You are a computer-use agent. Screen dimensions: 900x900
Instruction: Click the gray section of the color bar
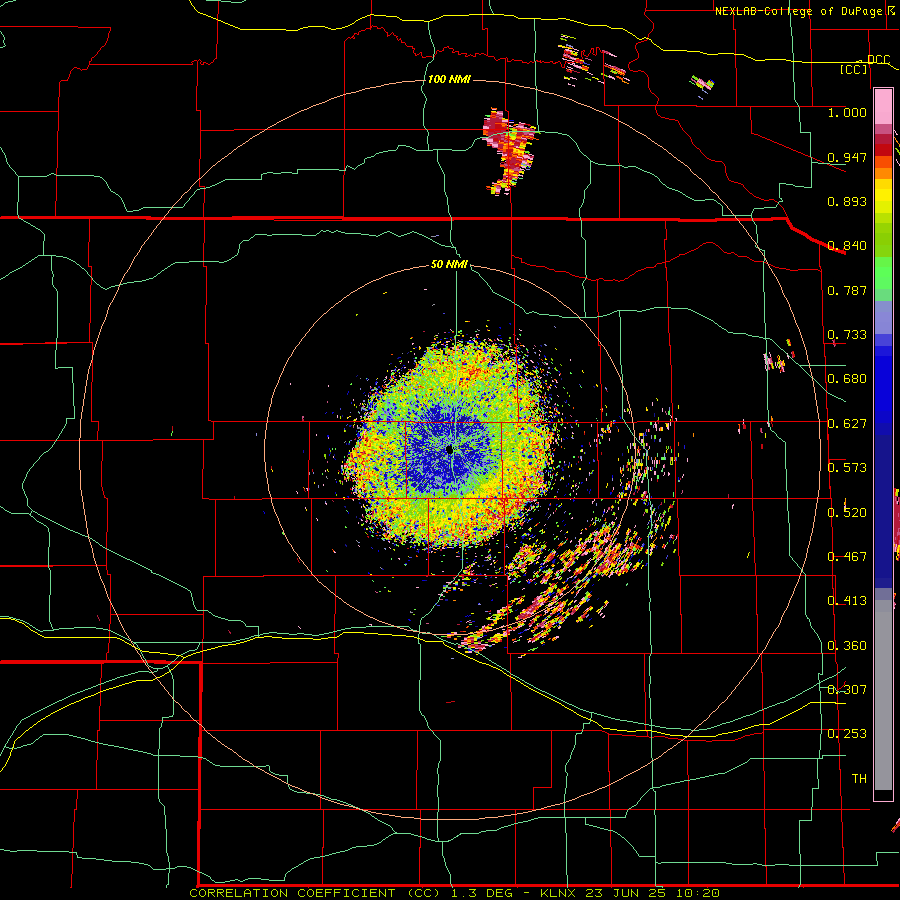pyautogui.click(x=883, y=695)
